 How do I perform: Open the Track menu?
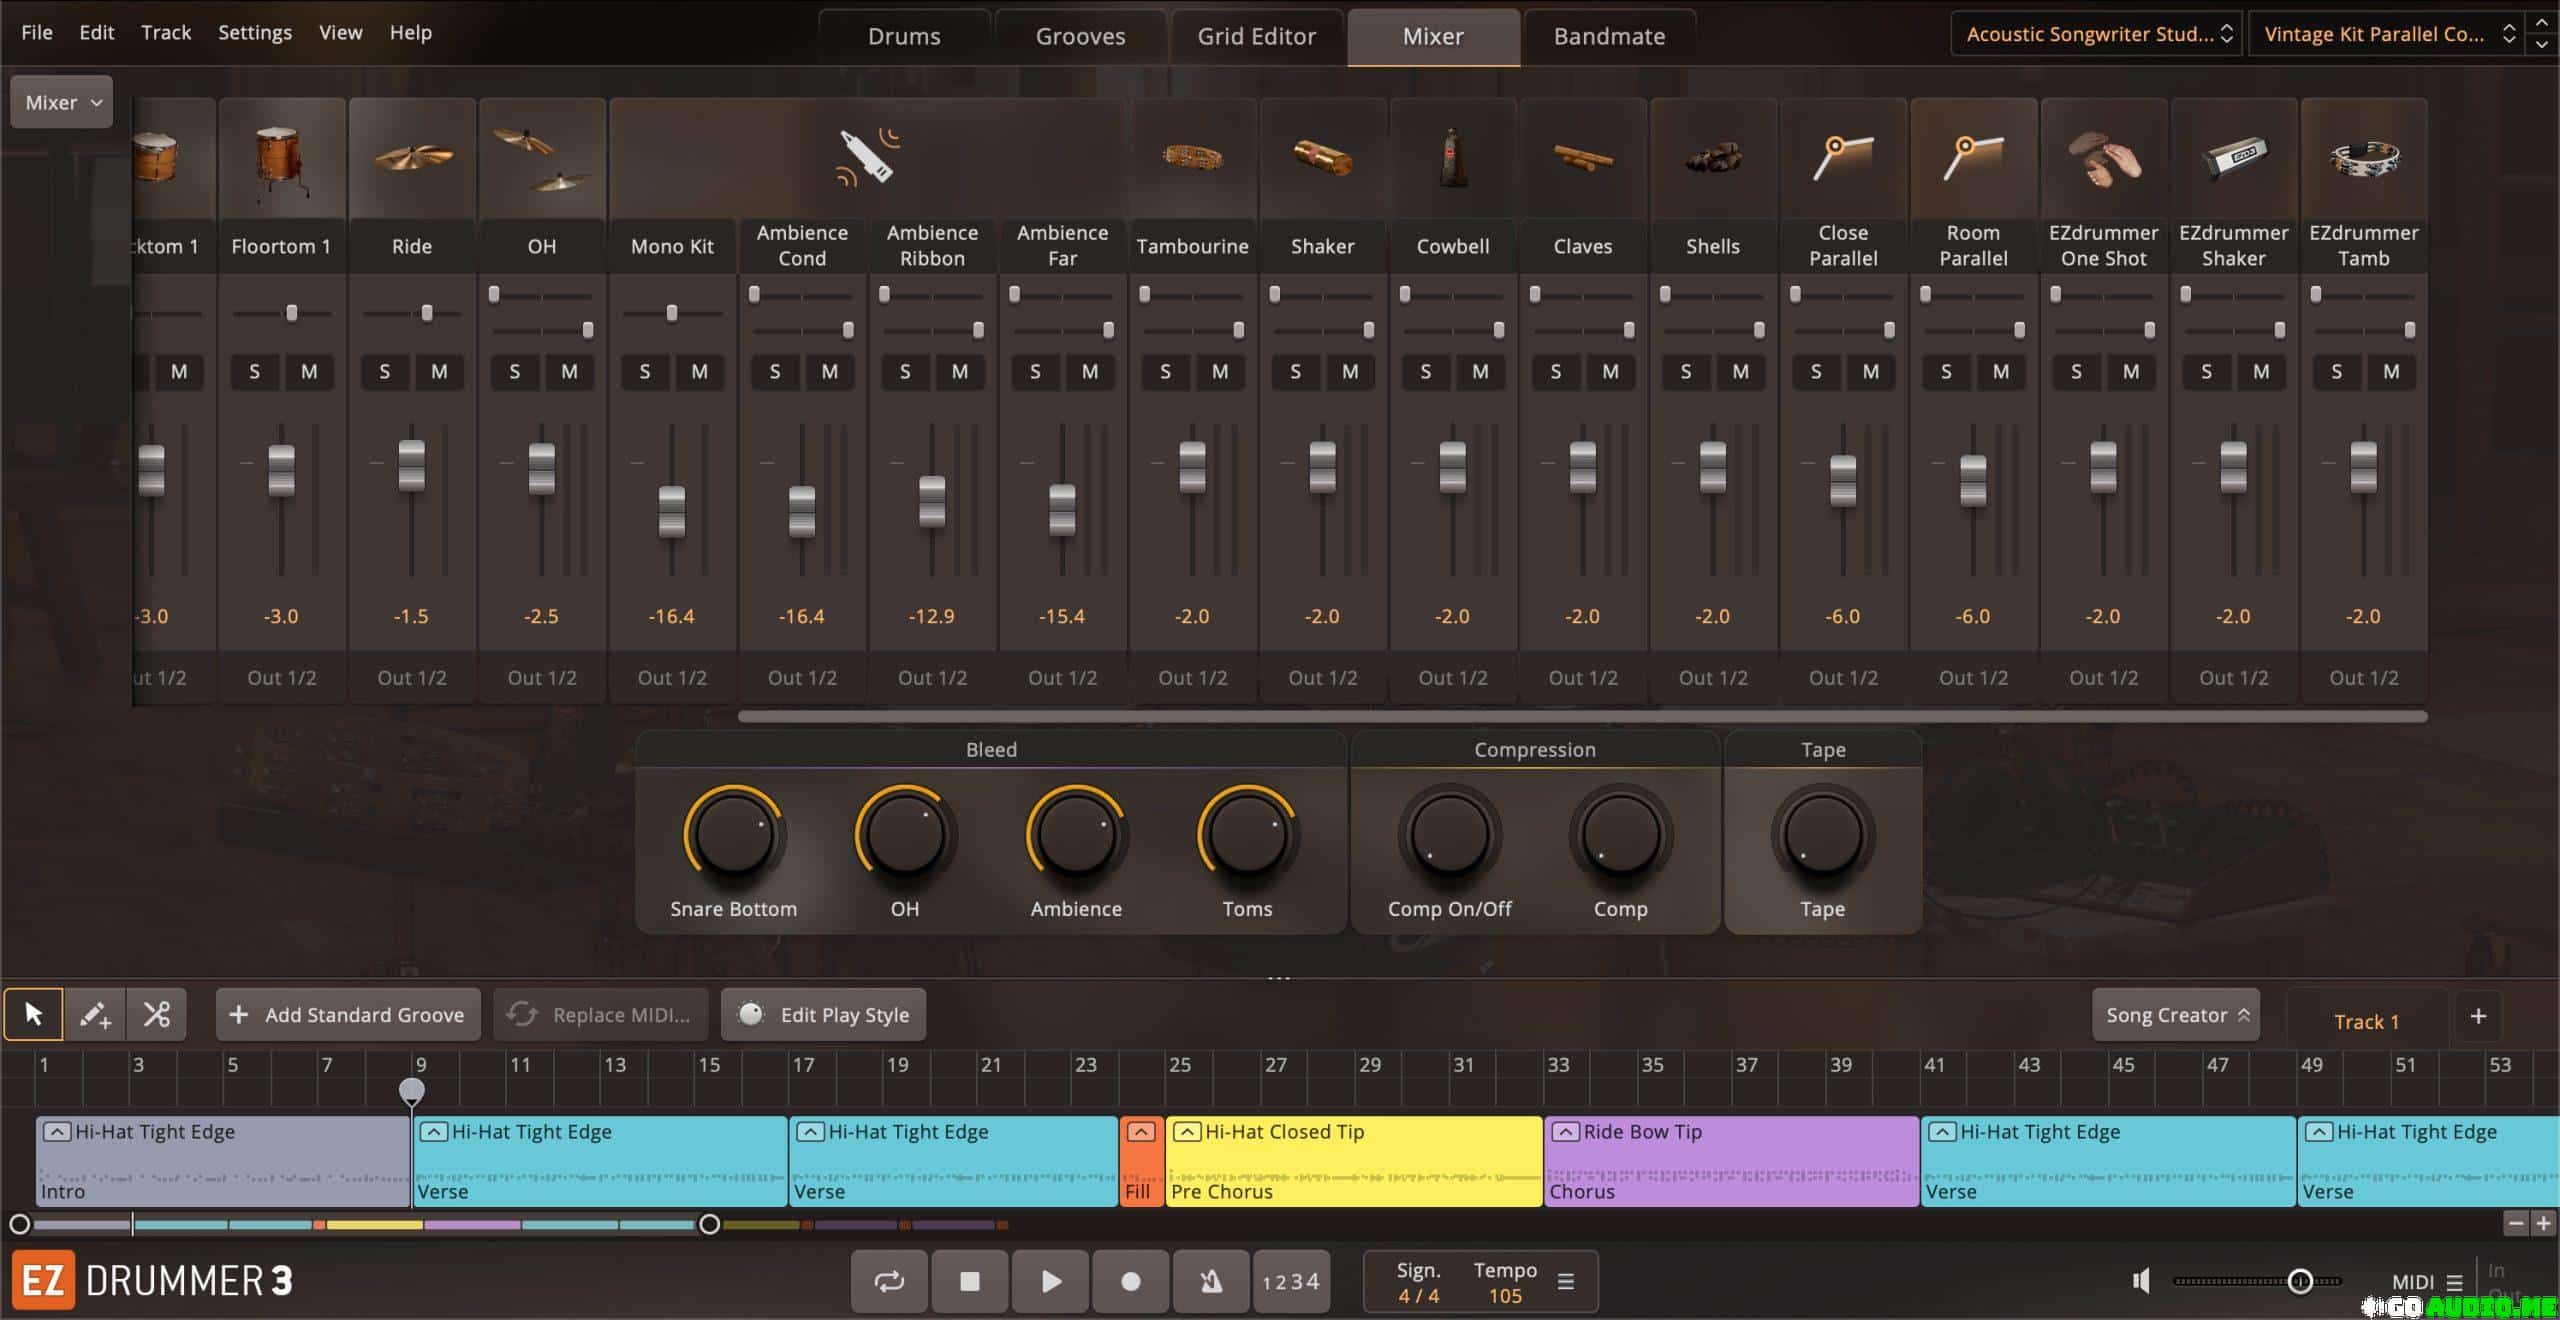166,32
